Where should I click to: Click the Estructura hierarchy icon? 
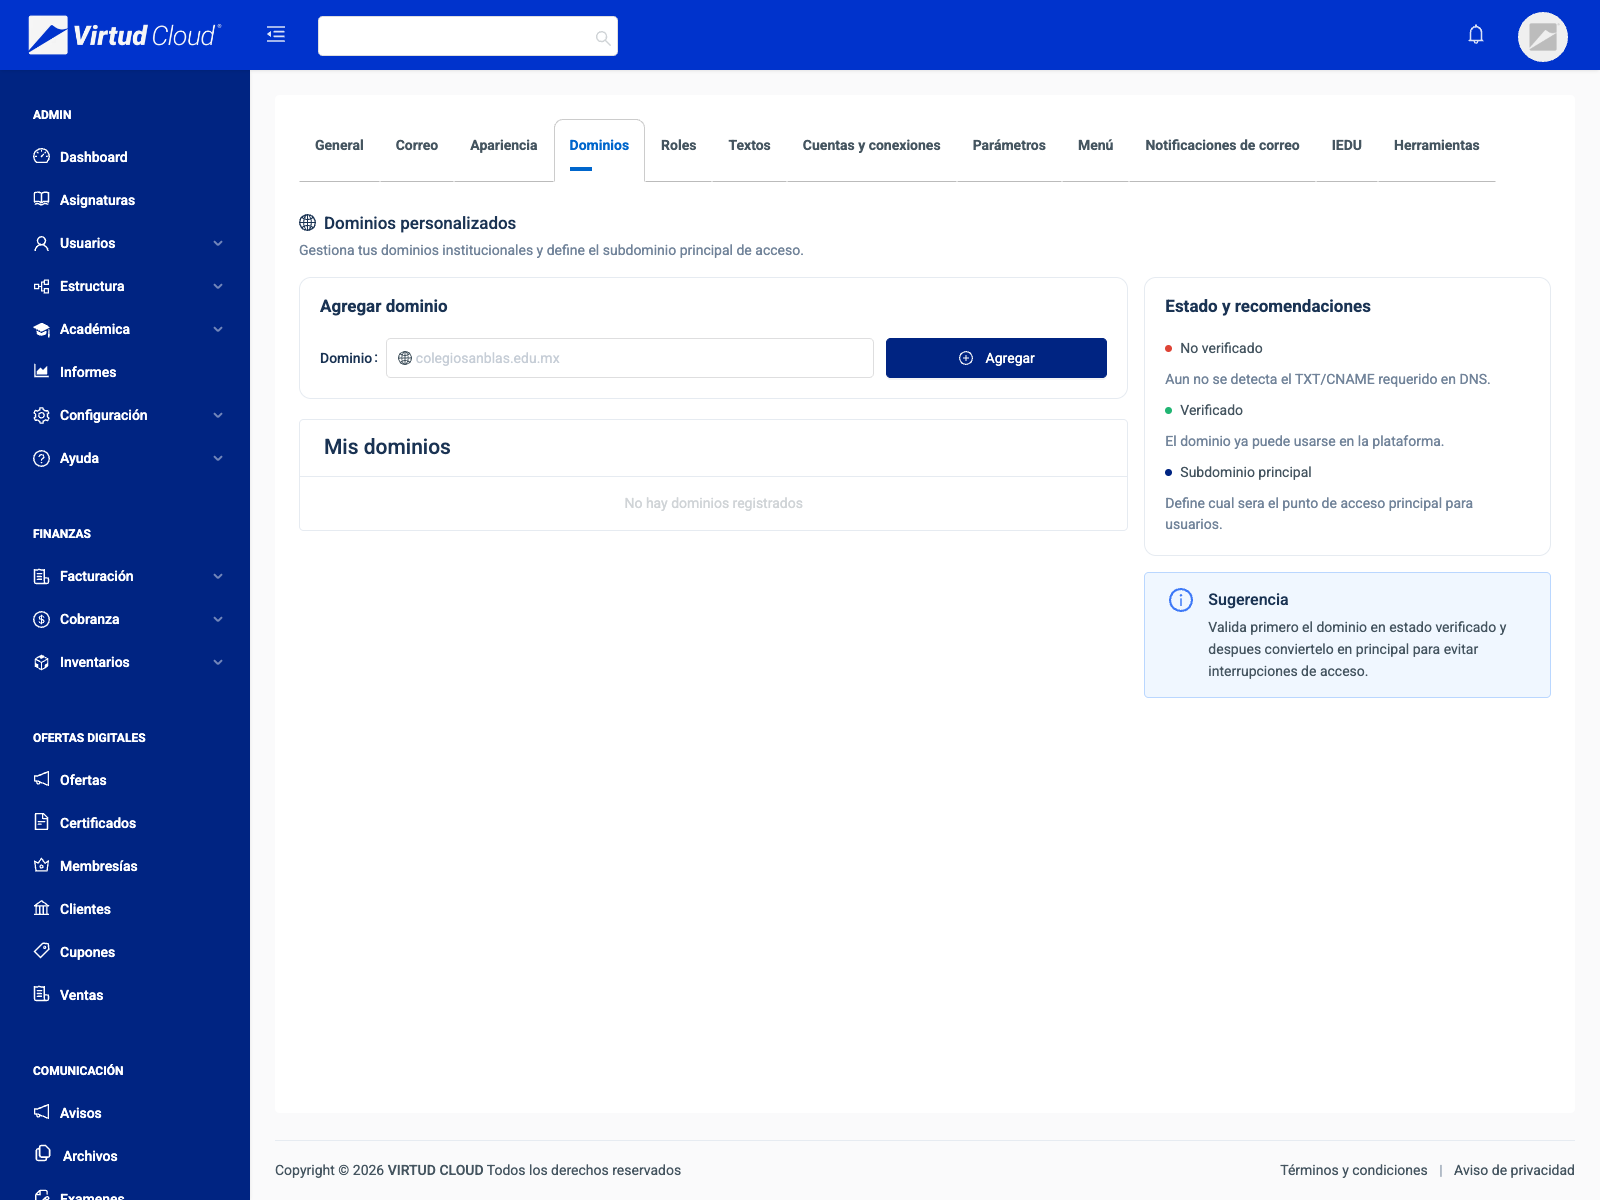(41, 286)
